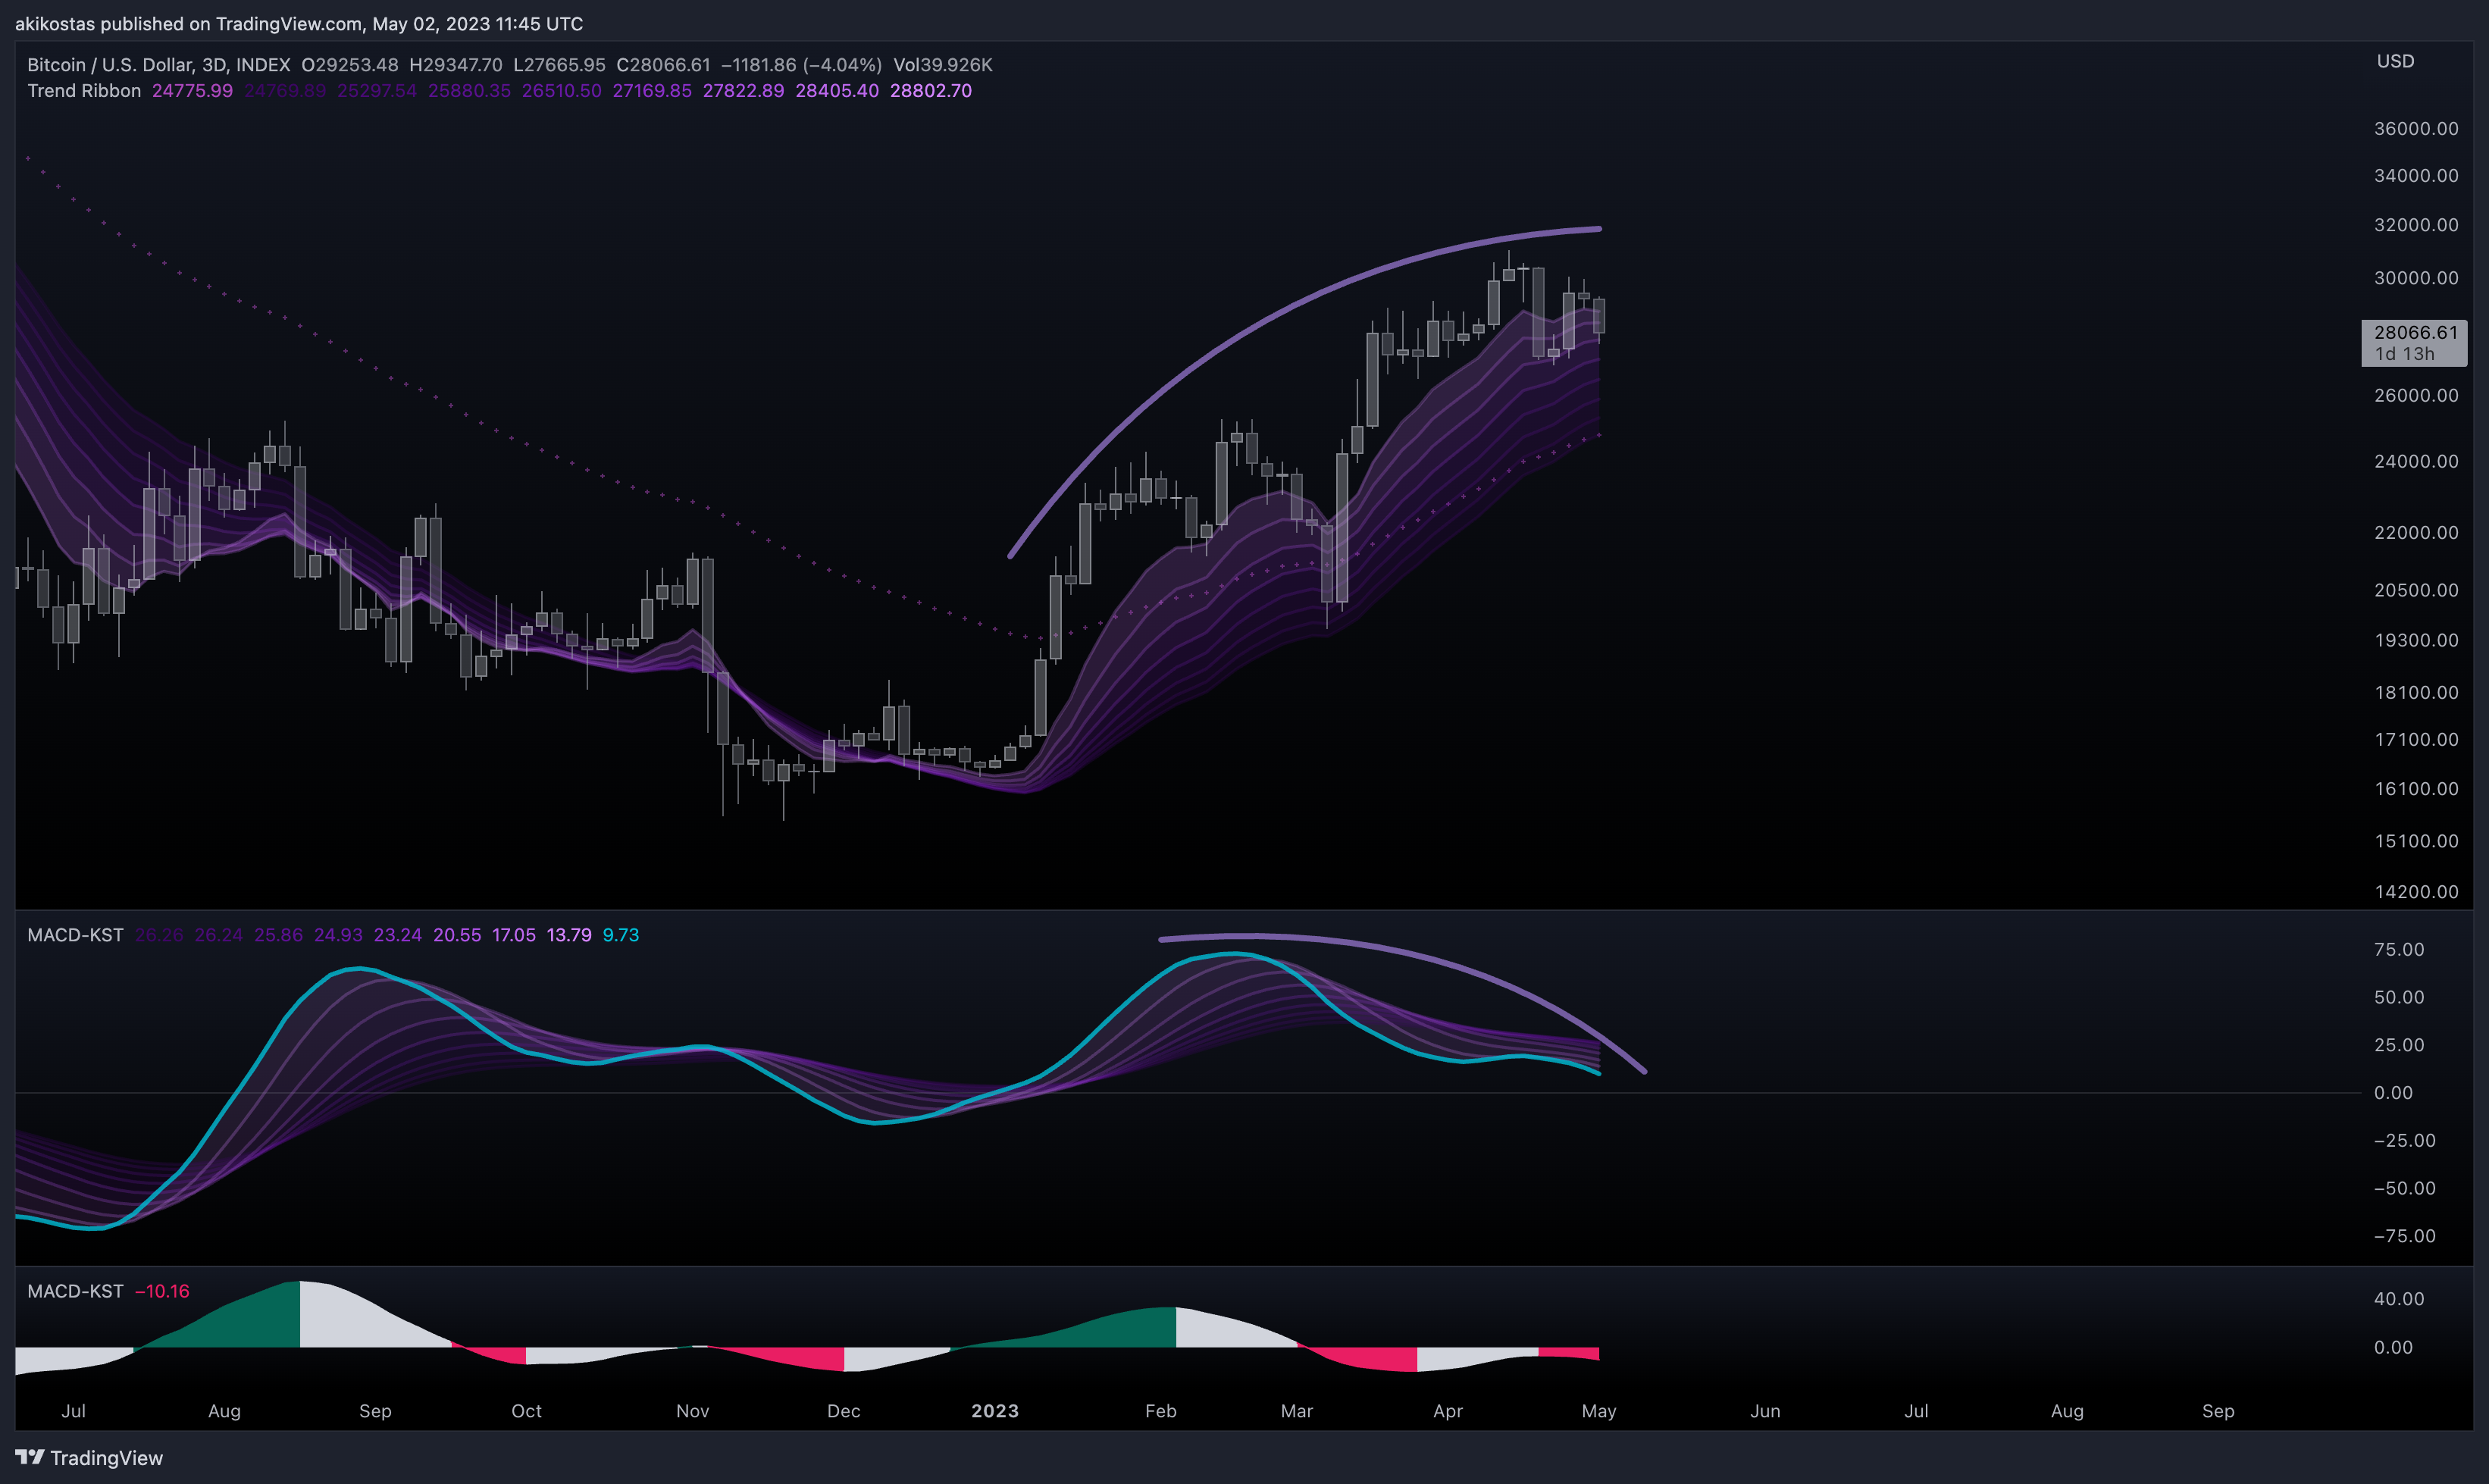This screenshot has height=1484, width=2489.
Task: Click the lower MACD-KST histogram label
Action: (x=75, y=1291)
